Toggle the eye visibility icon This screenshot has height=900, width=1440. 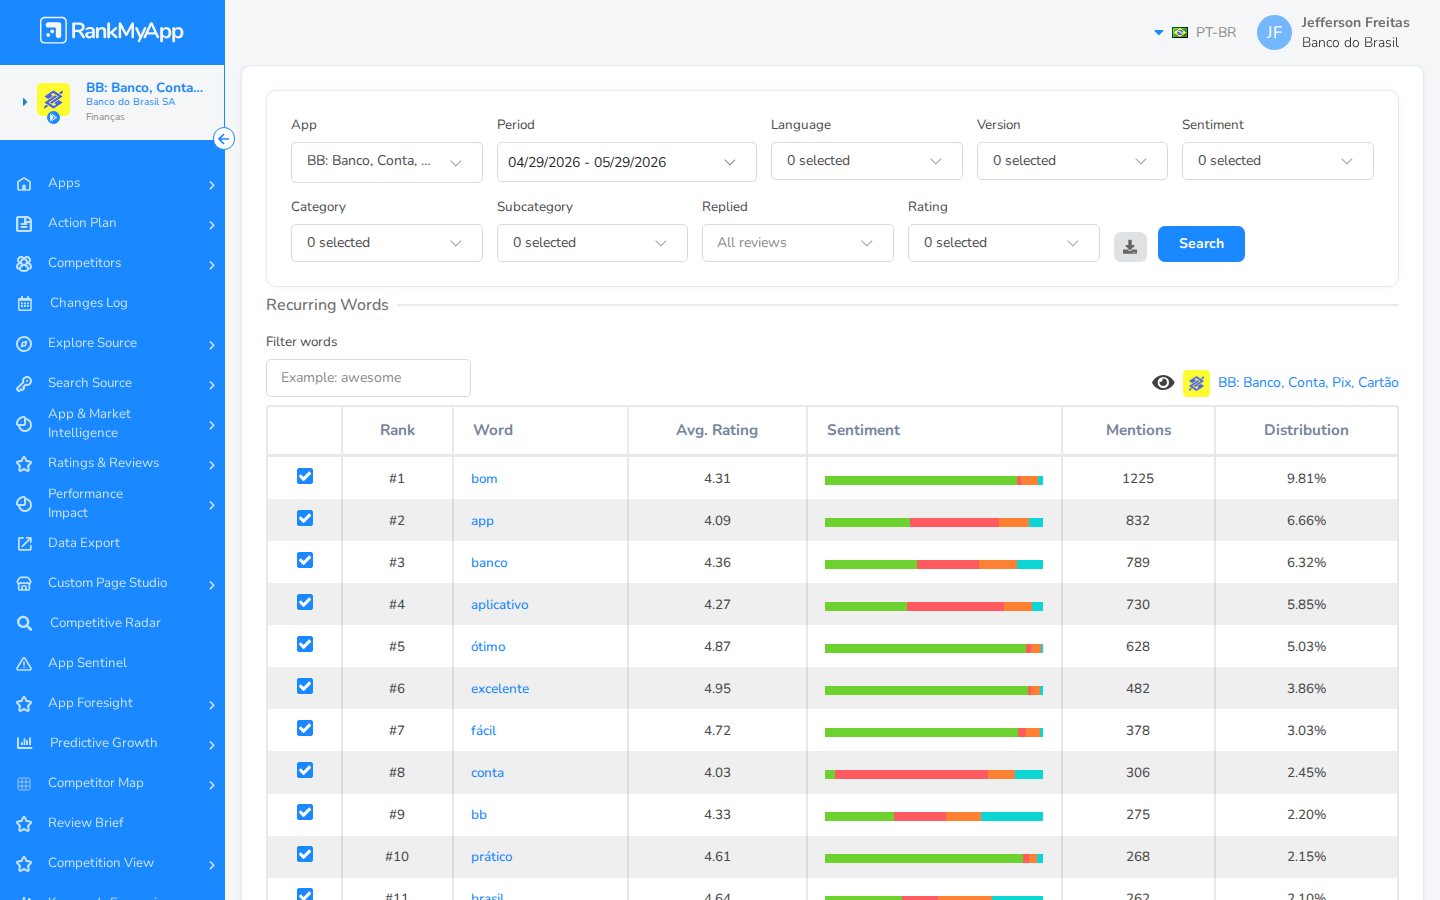point(1163,382)
